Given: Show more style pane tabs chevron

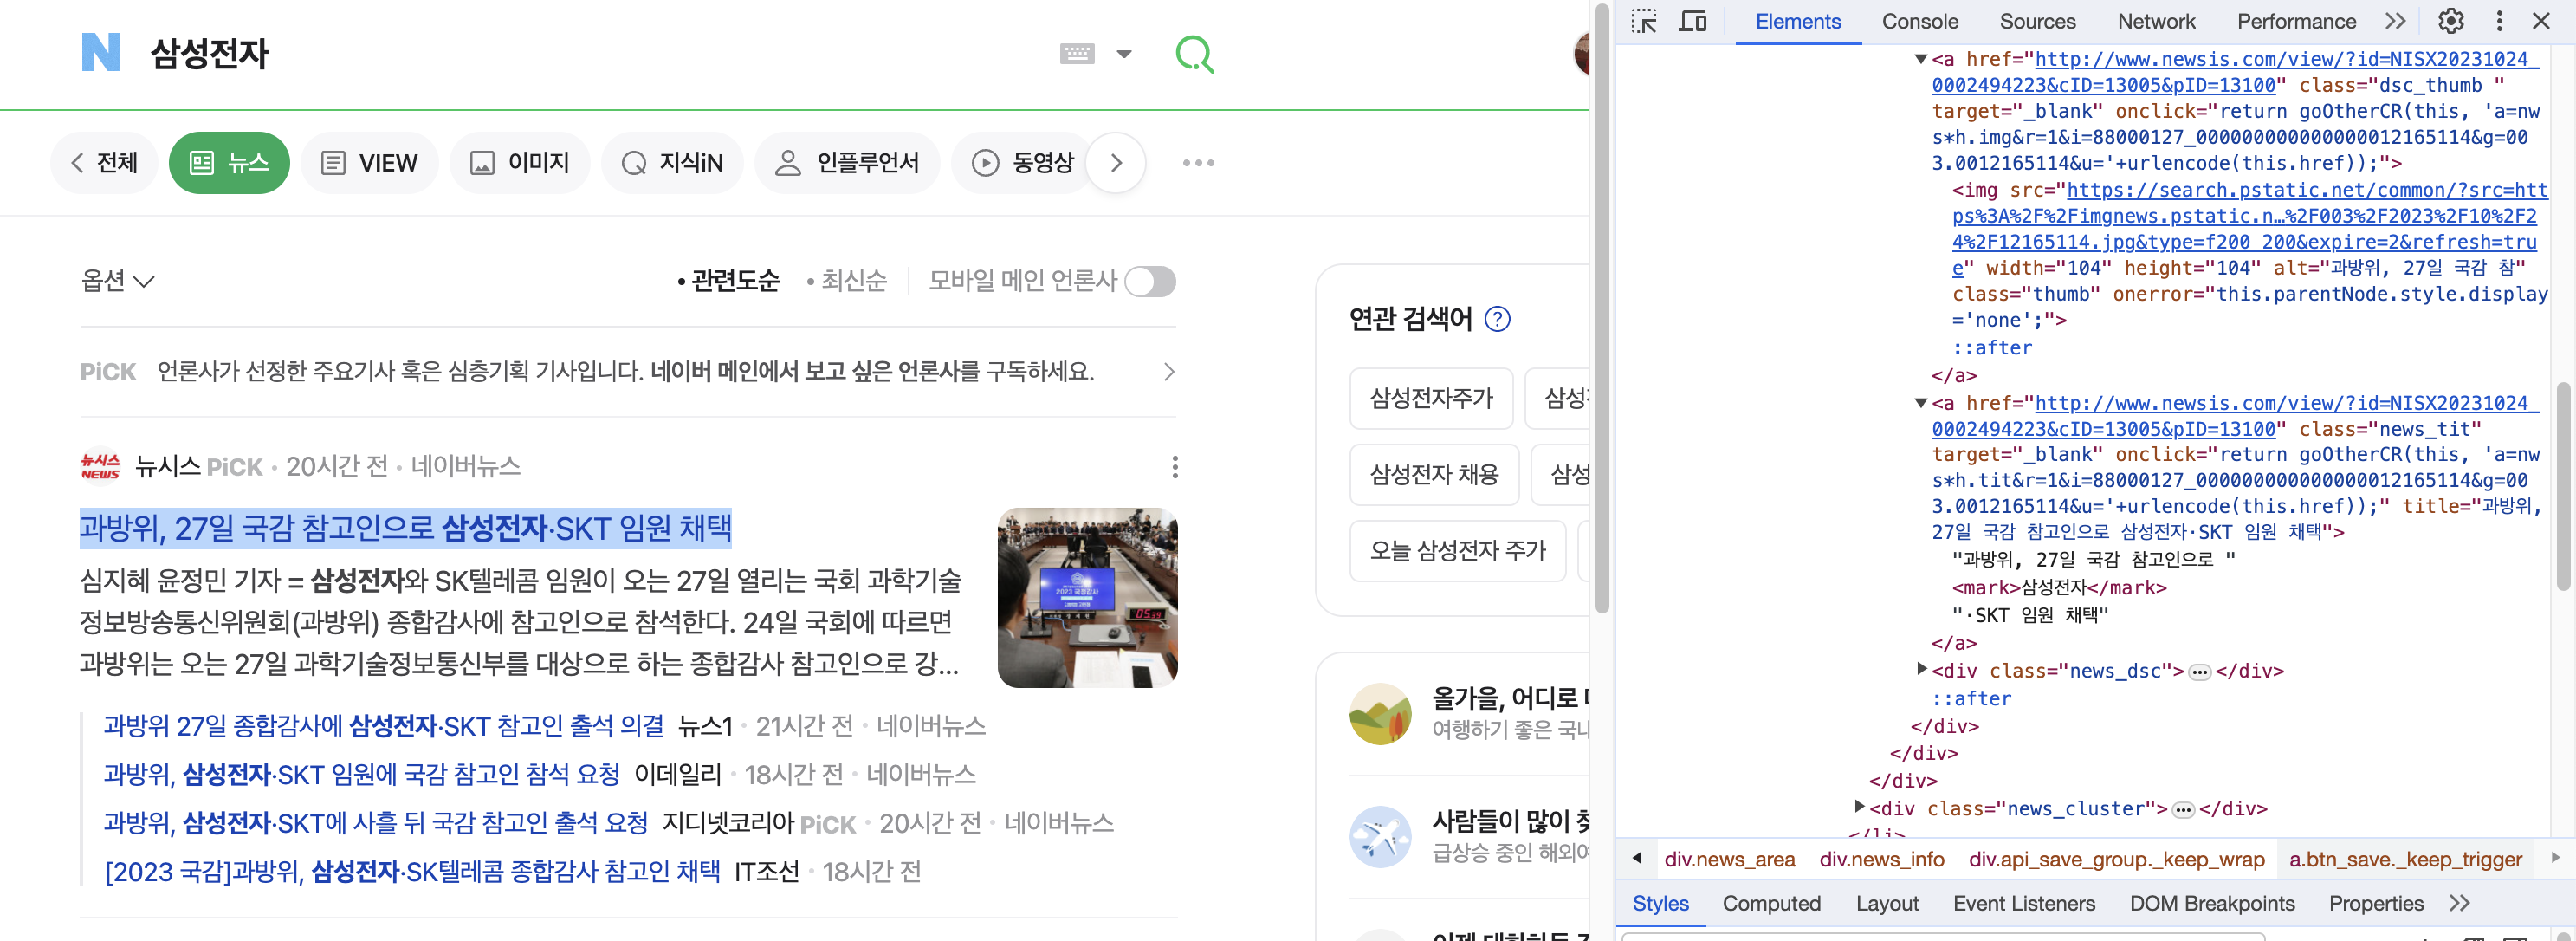Looking at the screenshot, I should click(x=2459, y=904).
